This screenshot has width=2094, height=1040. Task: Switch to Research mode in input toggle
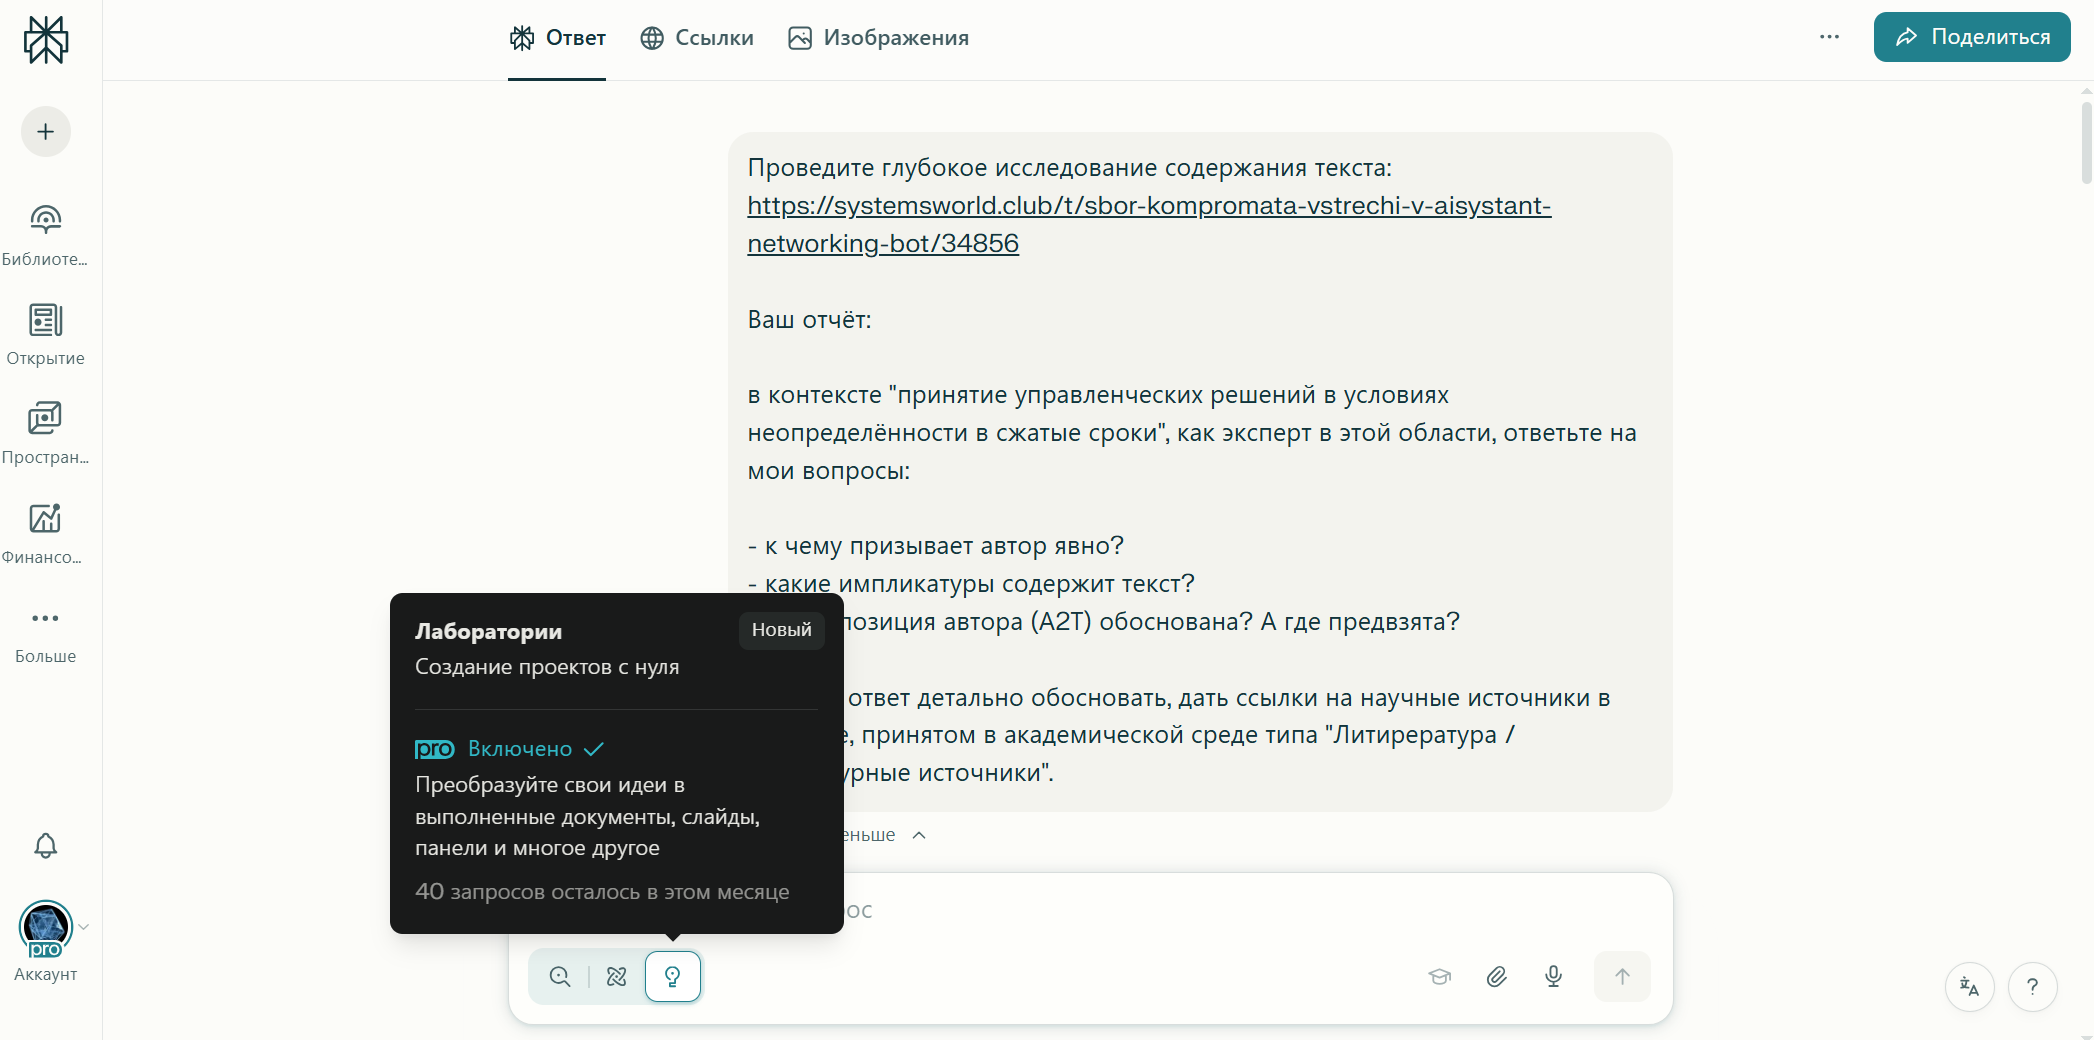(x=617, y=977)
